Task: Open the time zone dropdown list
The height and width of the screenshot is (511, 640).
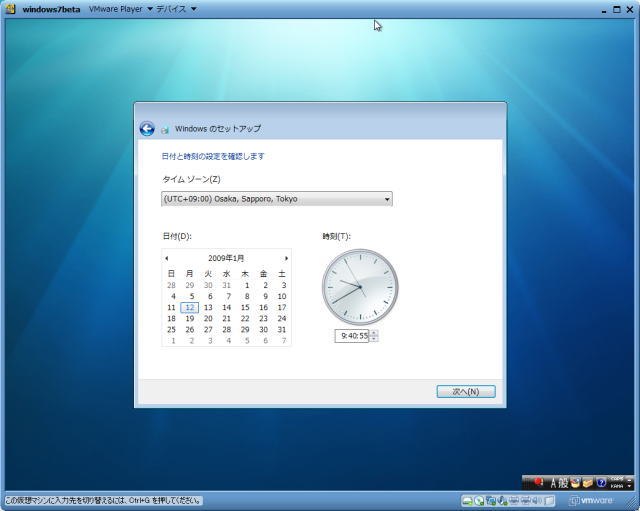Action: pyautogui.click(x=277, y=199)
